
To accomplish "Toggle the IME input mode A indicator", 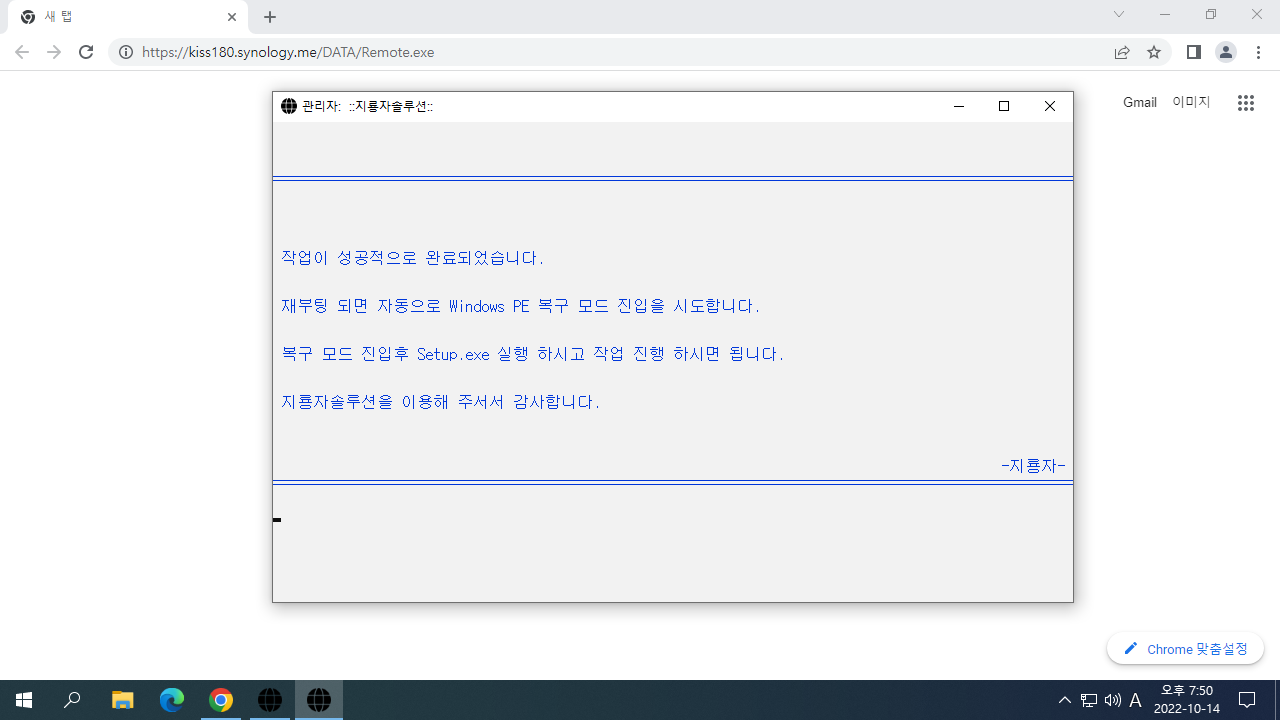I will coord(1135,700).
